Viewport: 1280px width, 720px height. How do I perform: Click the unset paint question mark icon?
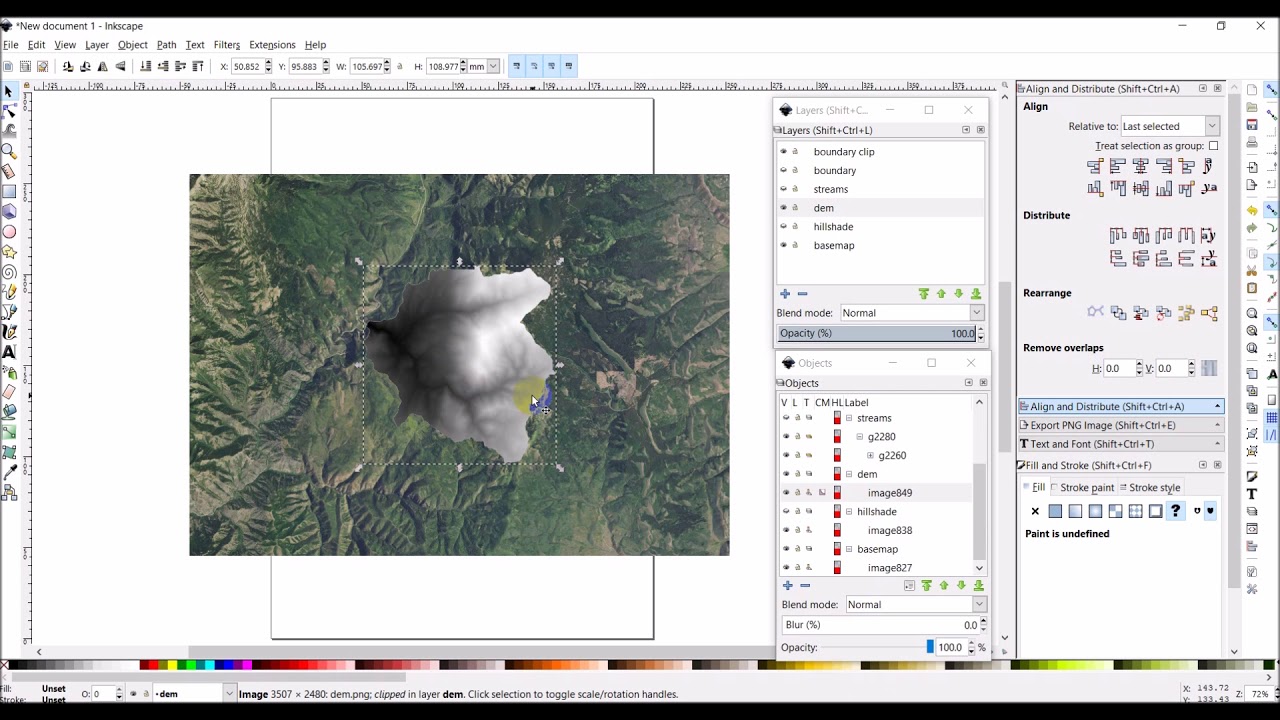[1175, 511]
